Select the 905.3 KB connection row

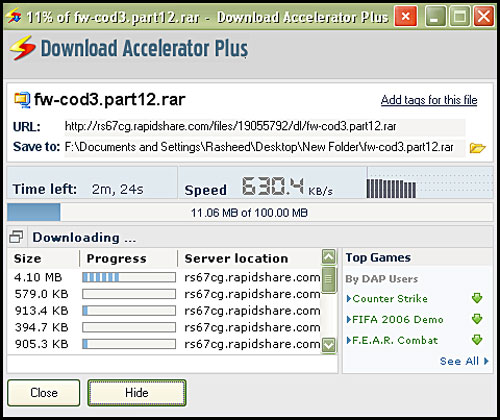(x=164, y=344)
